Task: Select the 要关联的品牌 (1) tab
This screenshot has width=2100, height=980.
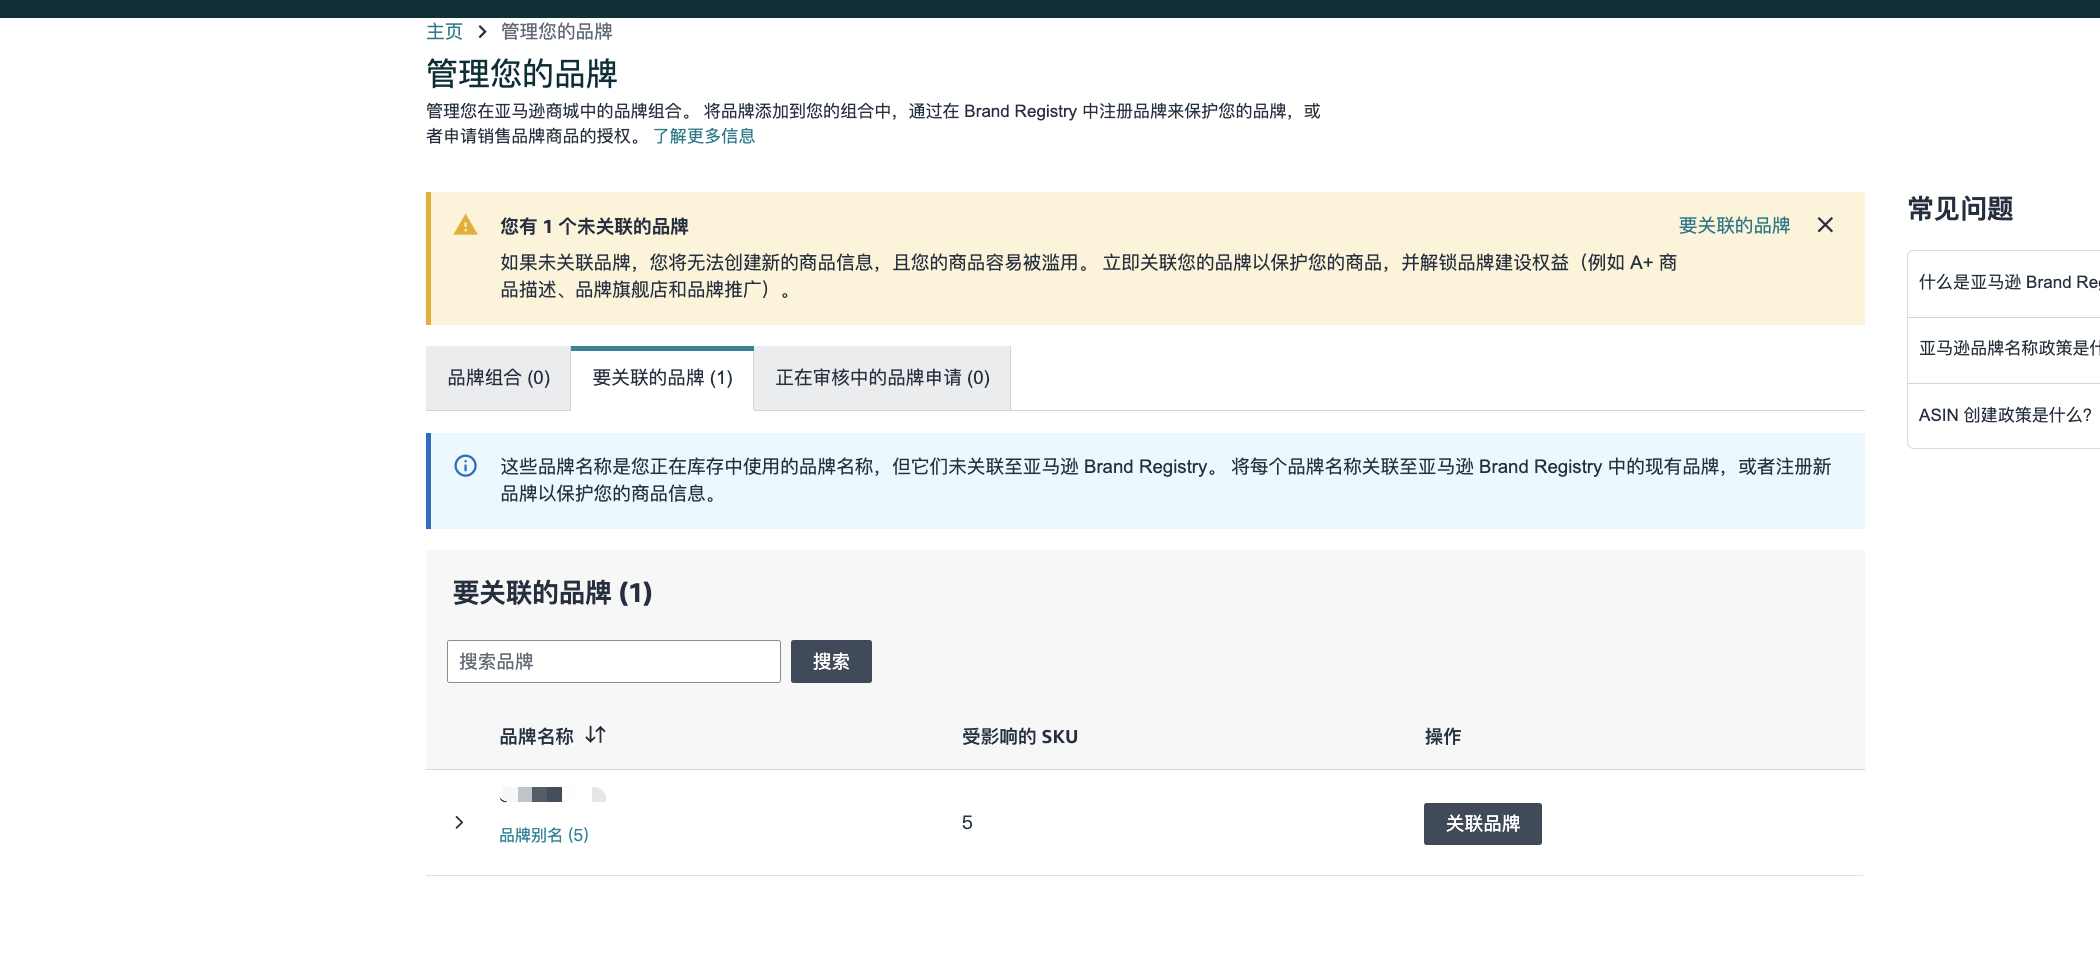Action: [662, 378]
